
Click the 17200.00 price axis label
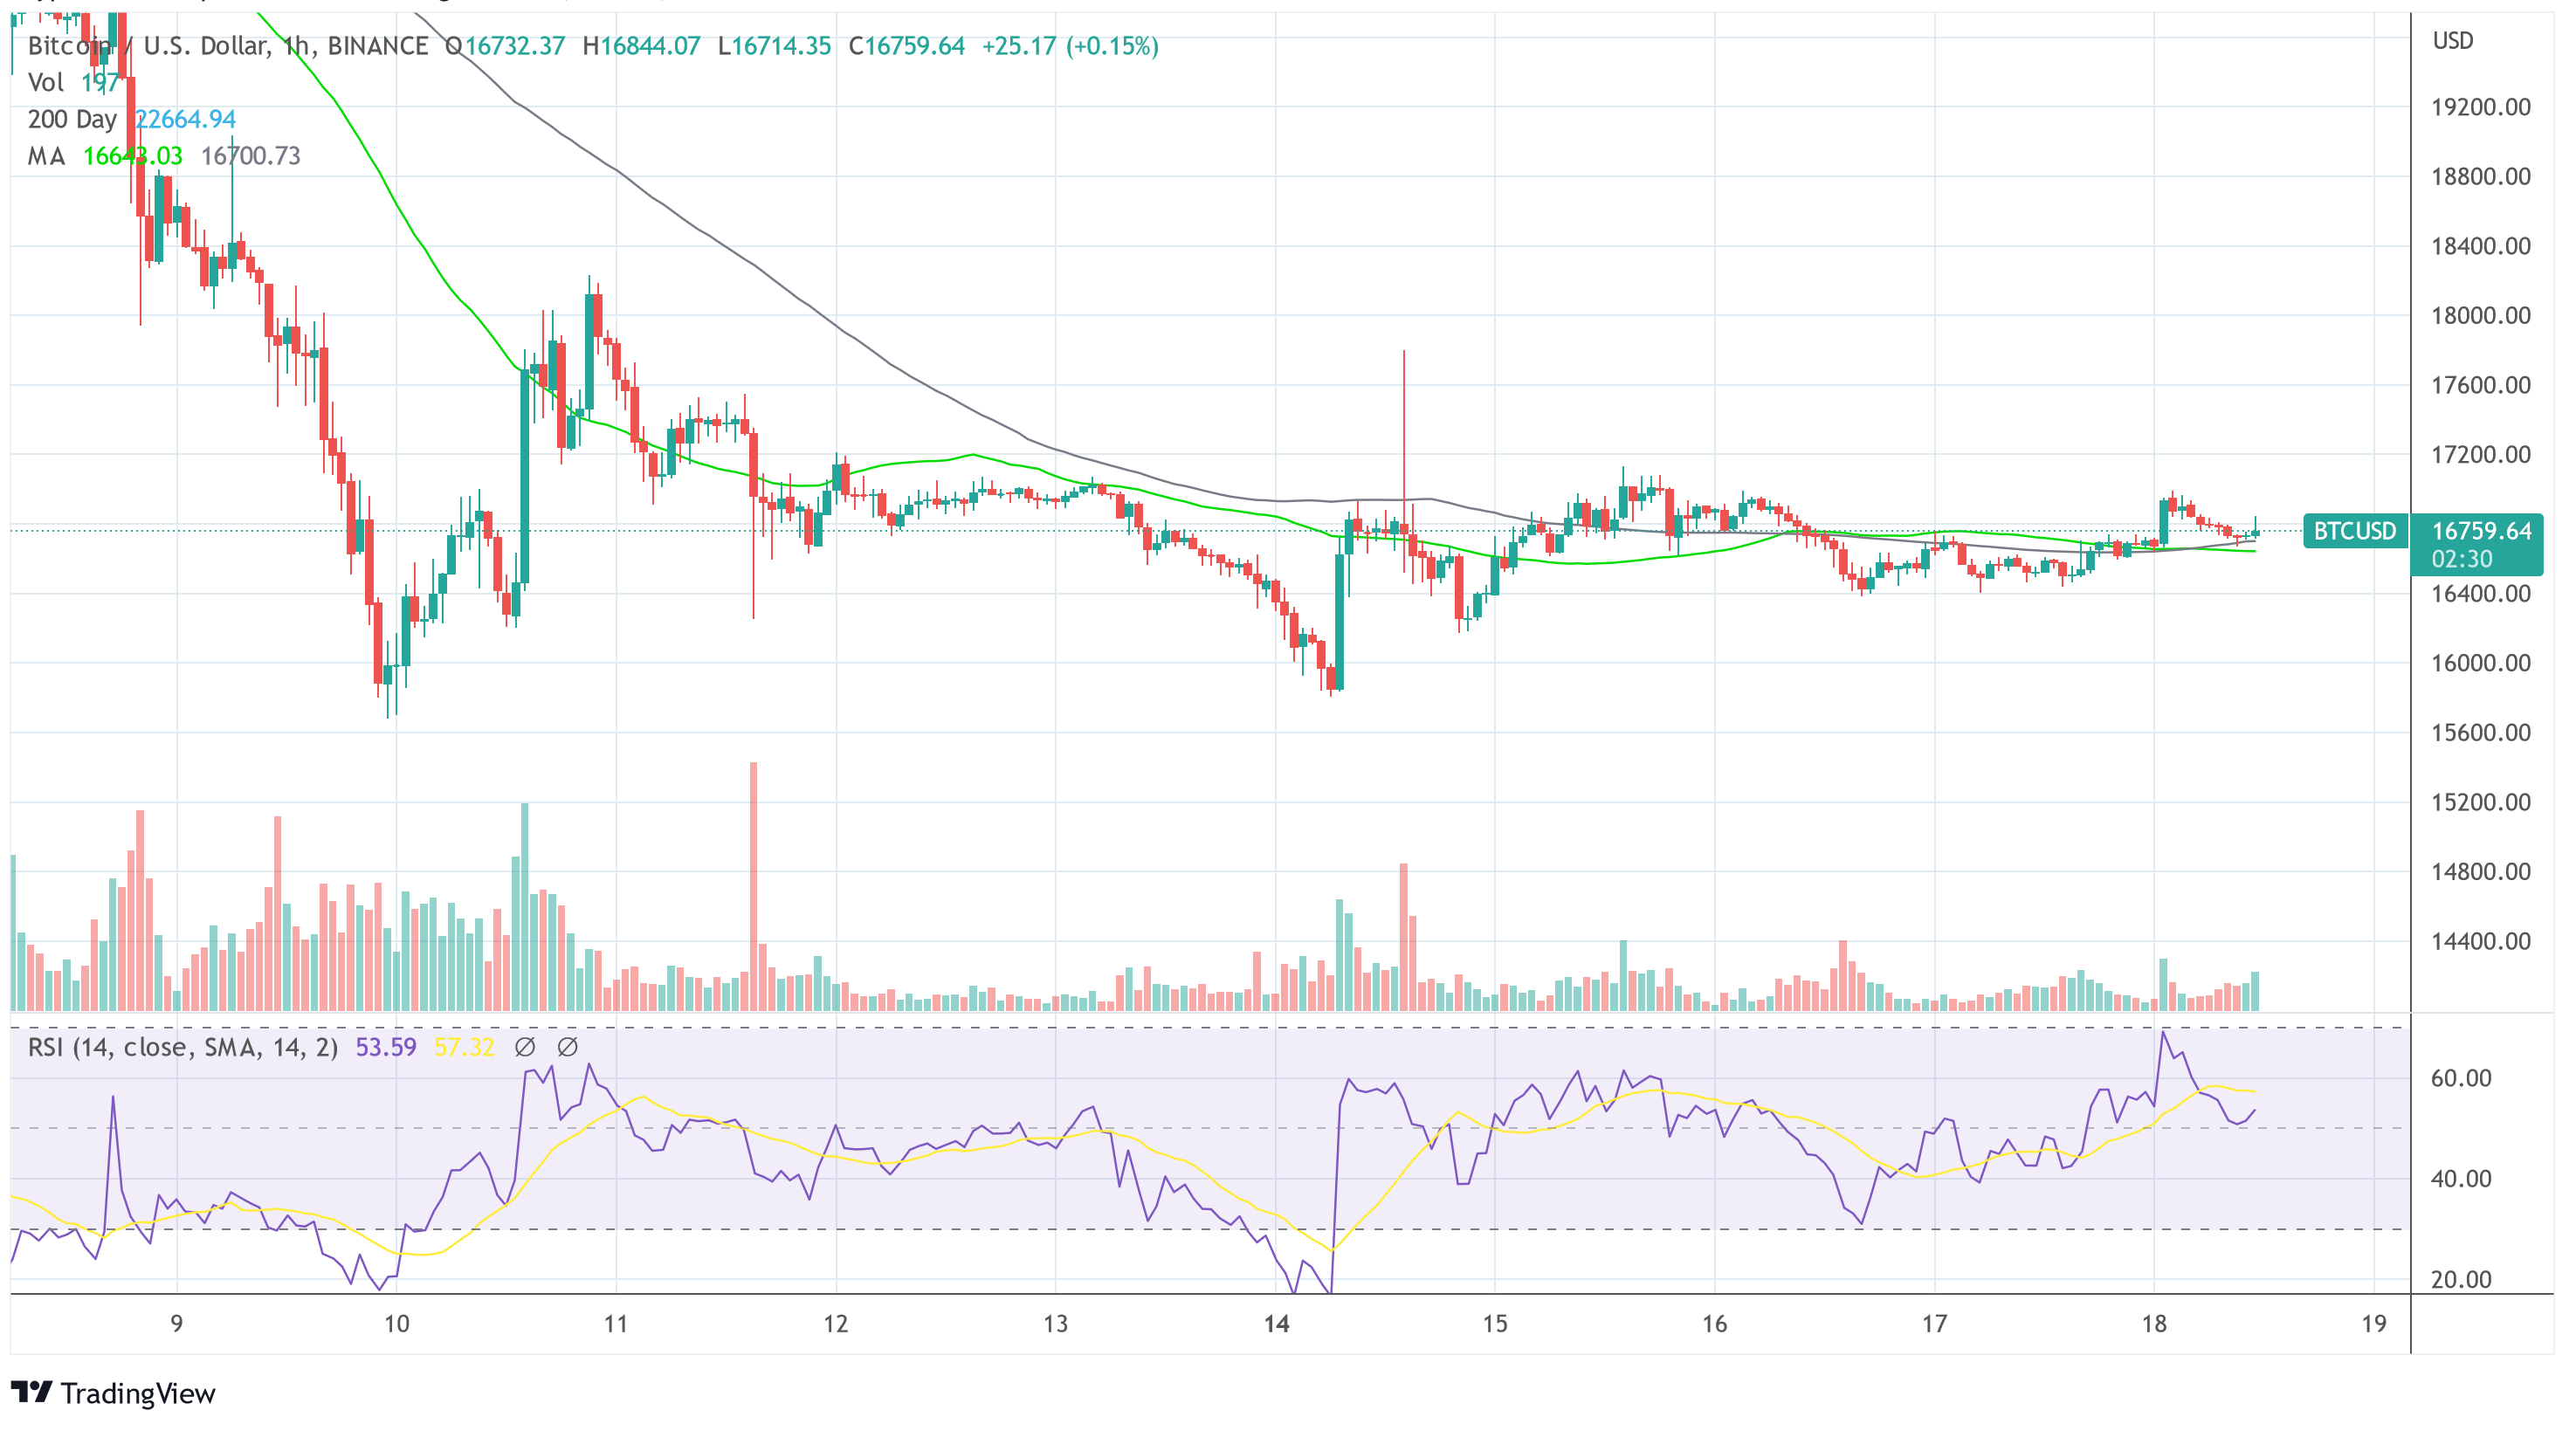[x=2481, y=455]
